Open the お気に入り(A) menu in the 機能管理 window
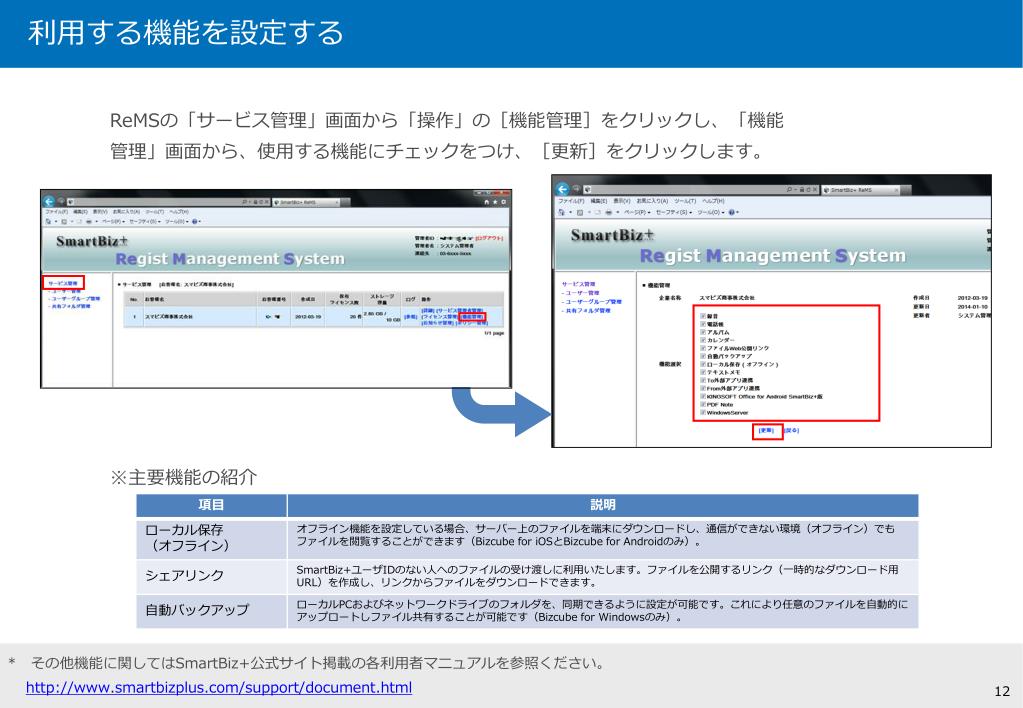1023x708 pixels. click(652, 201)
